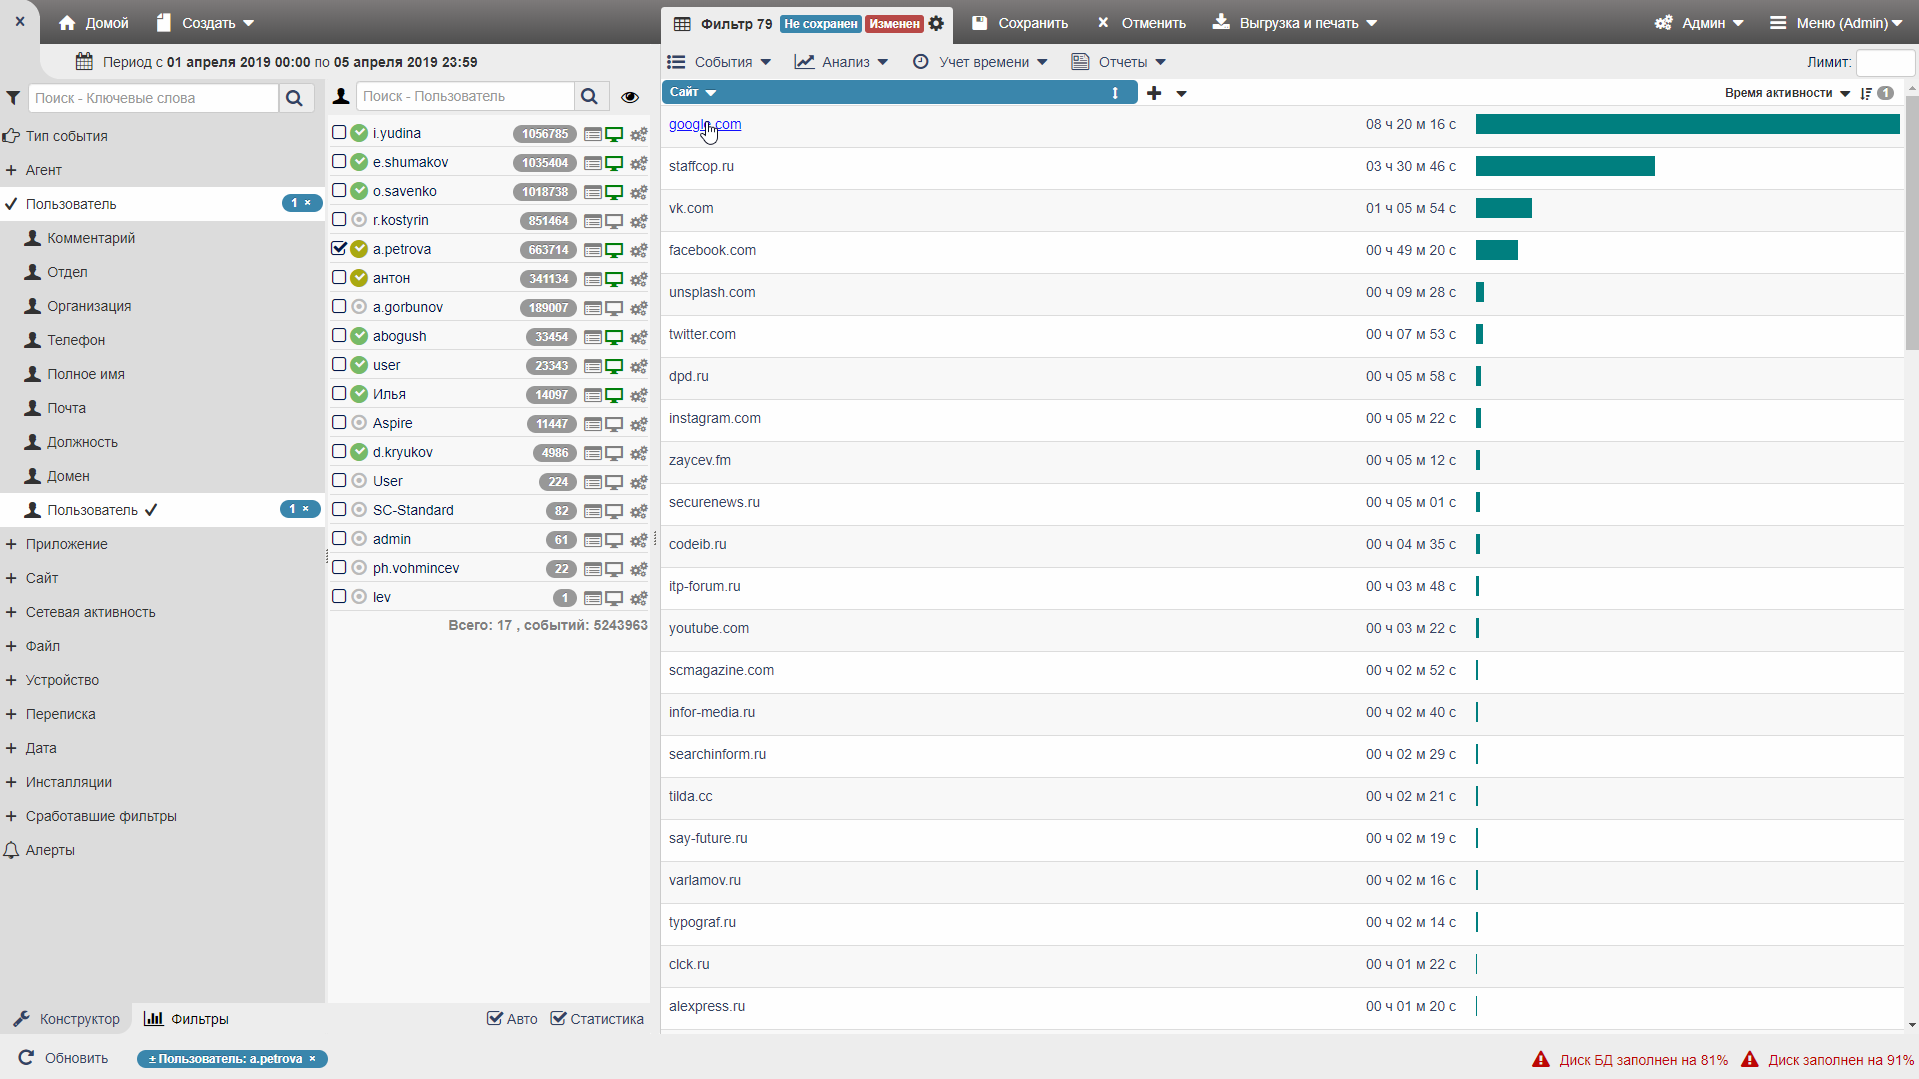Screen dimensions: 1919x1079
Task: Click the filter funnel icon
Action: click(13, 98)
